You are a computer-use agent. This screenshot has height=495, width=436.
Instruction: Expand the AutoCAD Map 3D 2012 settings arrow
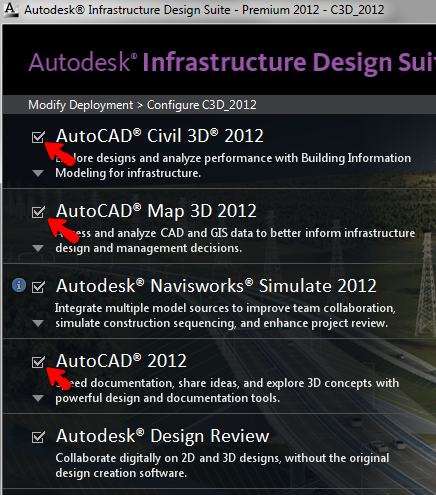pos(38,248)
